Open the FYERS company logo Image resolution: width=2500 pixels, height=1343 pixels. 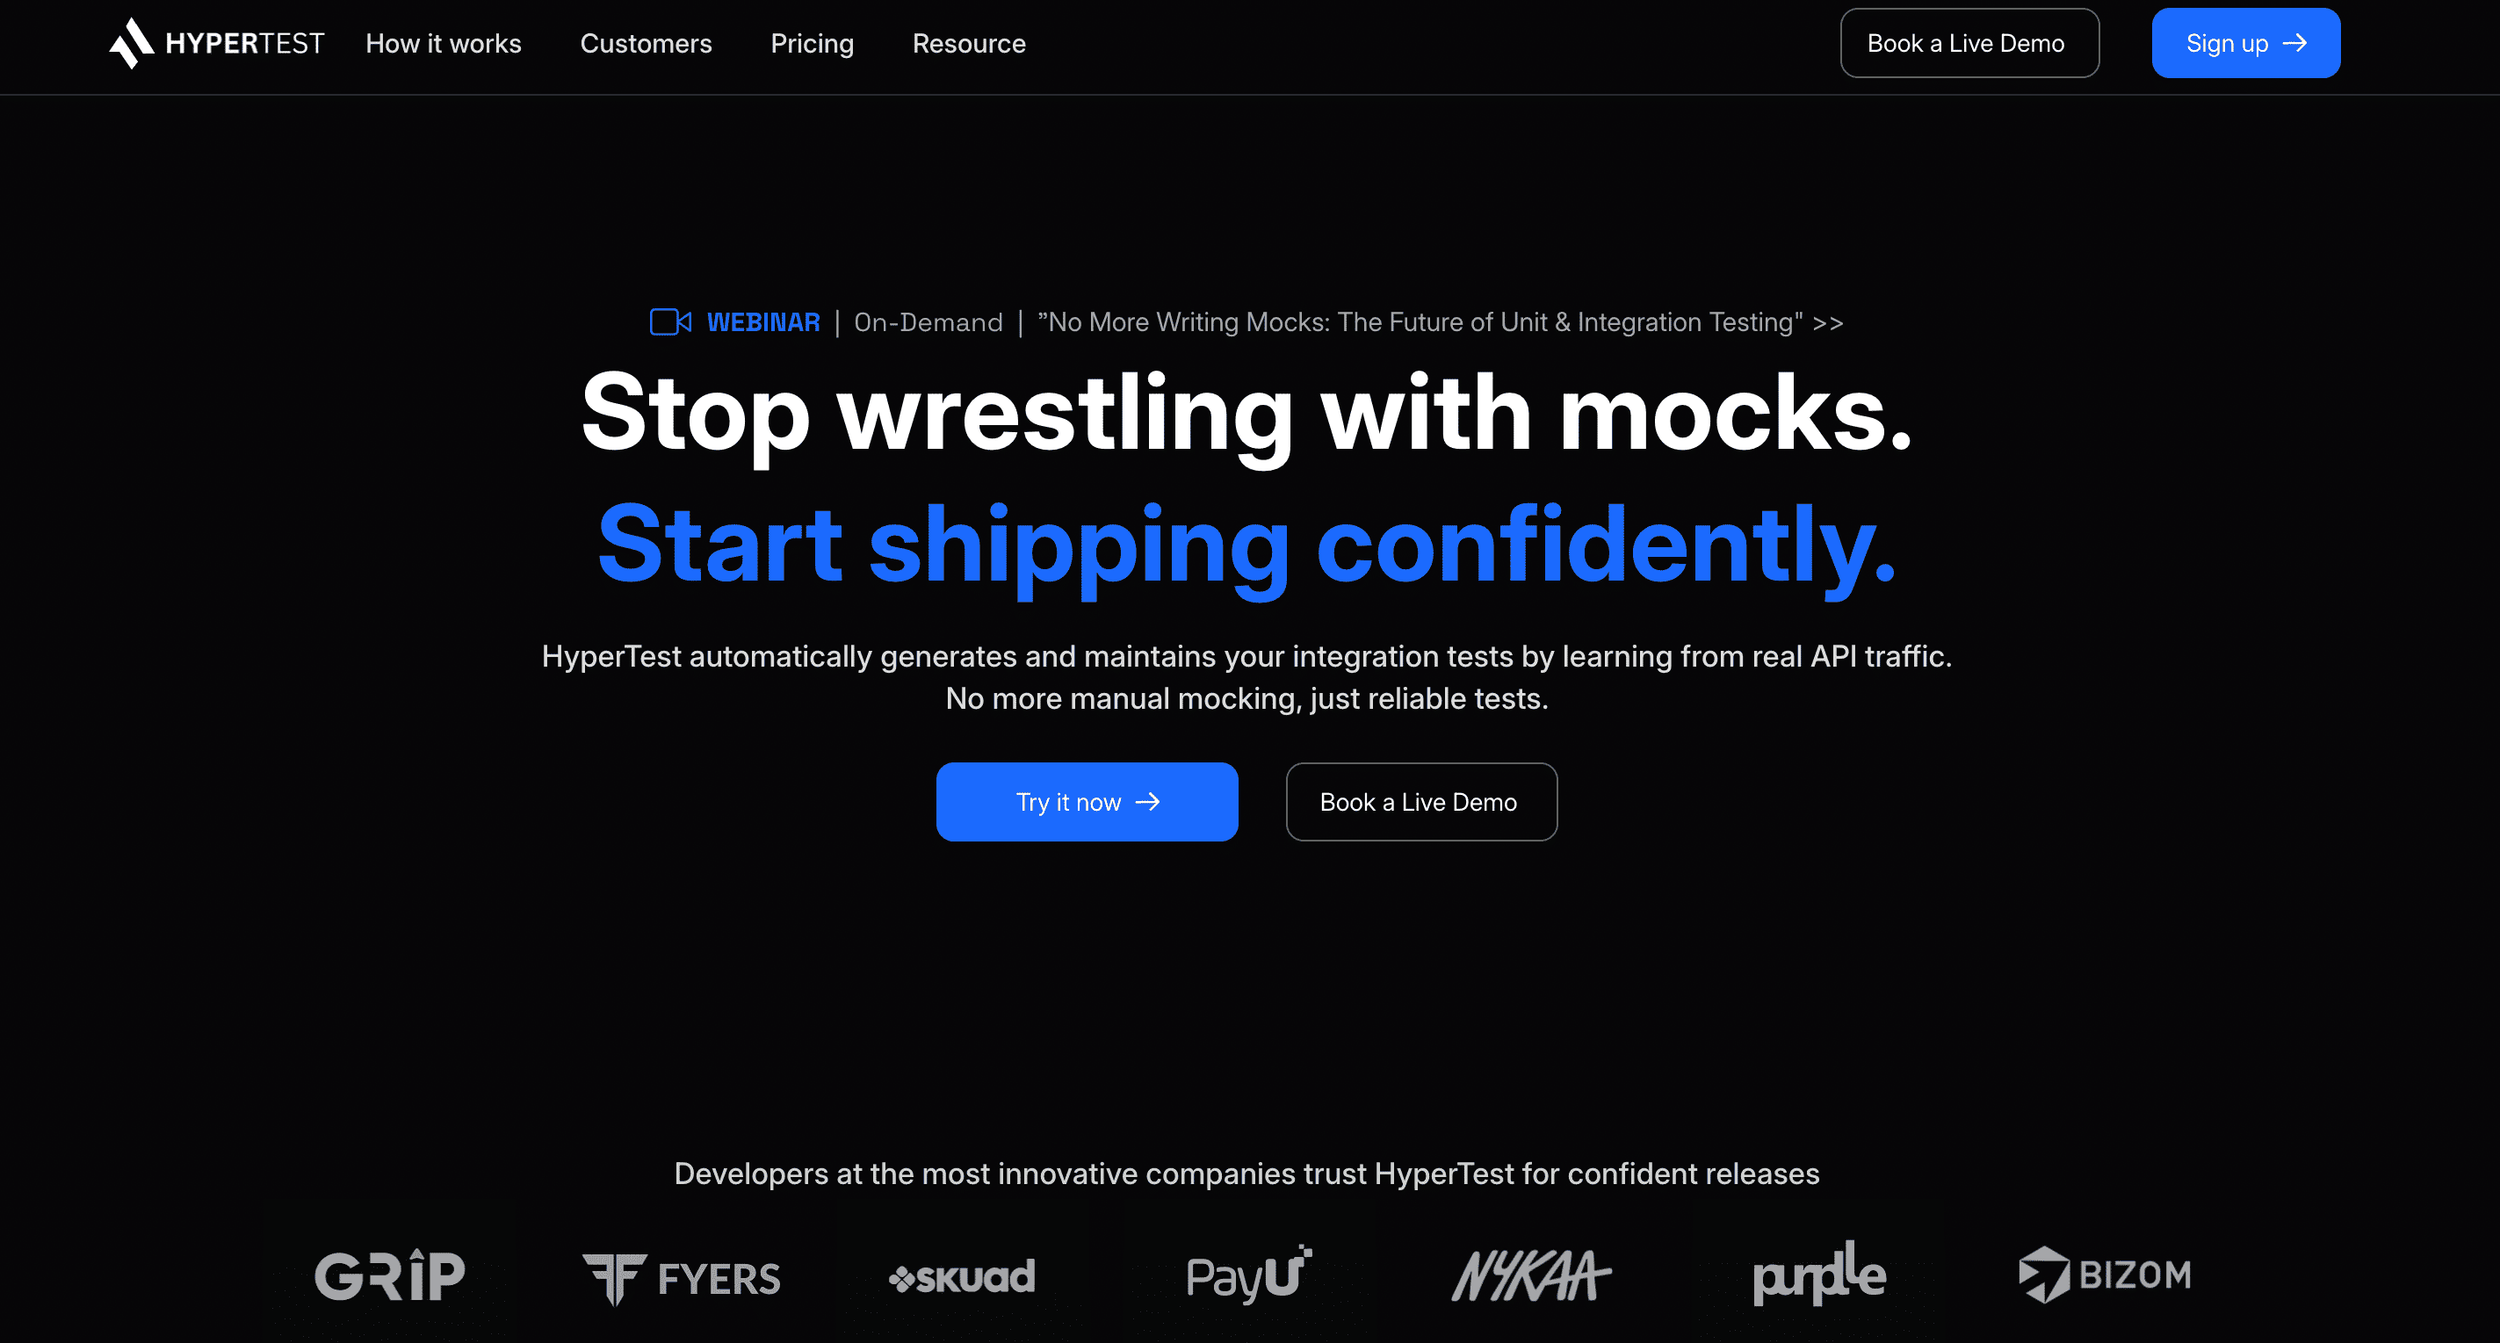[681, 1278]
